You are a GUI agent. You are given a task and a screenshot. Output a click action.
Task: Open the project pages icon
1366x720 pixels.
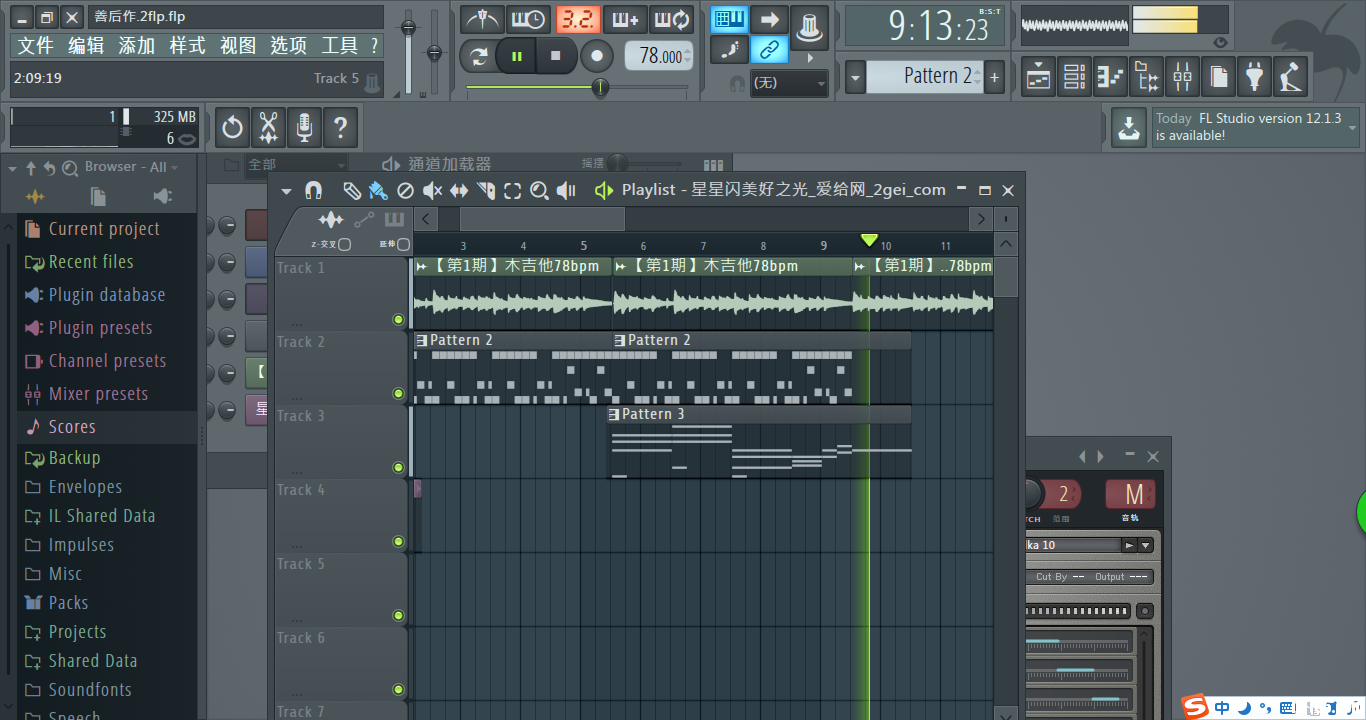coord(1218,76)
